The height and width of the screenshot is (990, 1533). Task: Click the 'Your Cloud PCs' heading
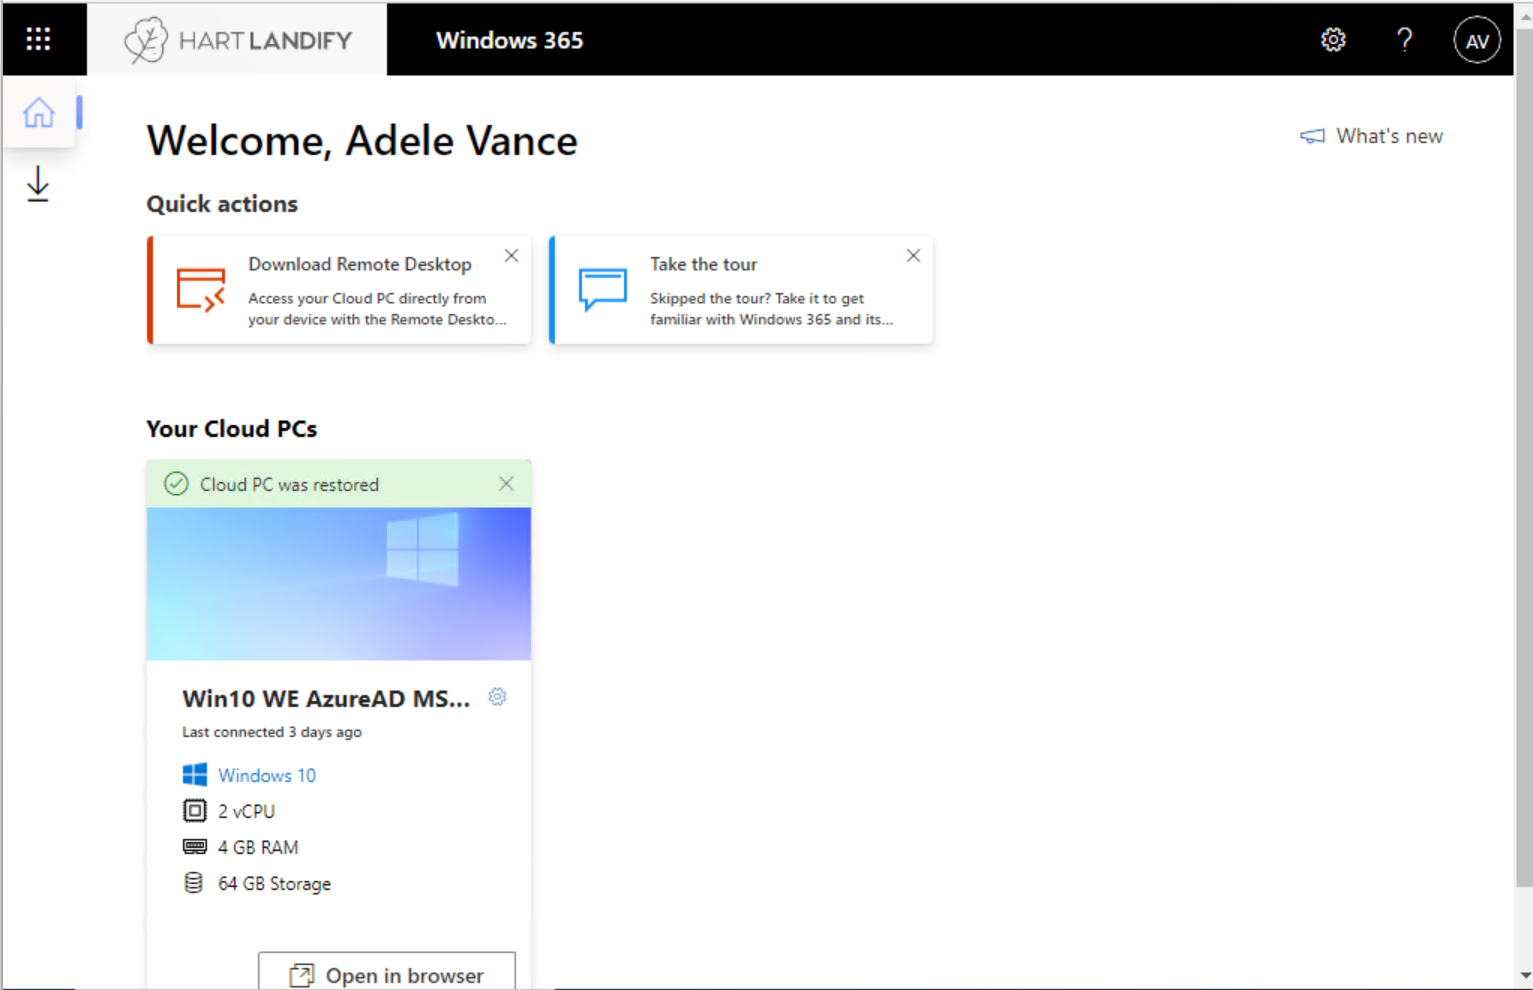232,429
